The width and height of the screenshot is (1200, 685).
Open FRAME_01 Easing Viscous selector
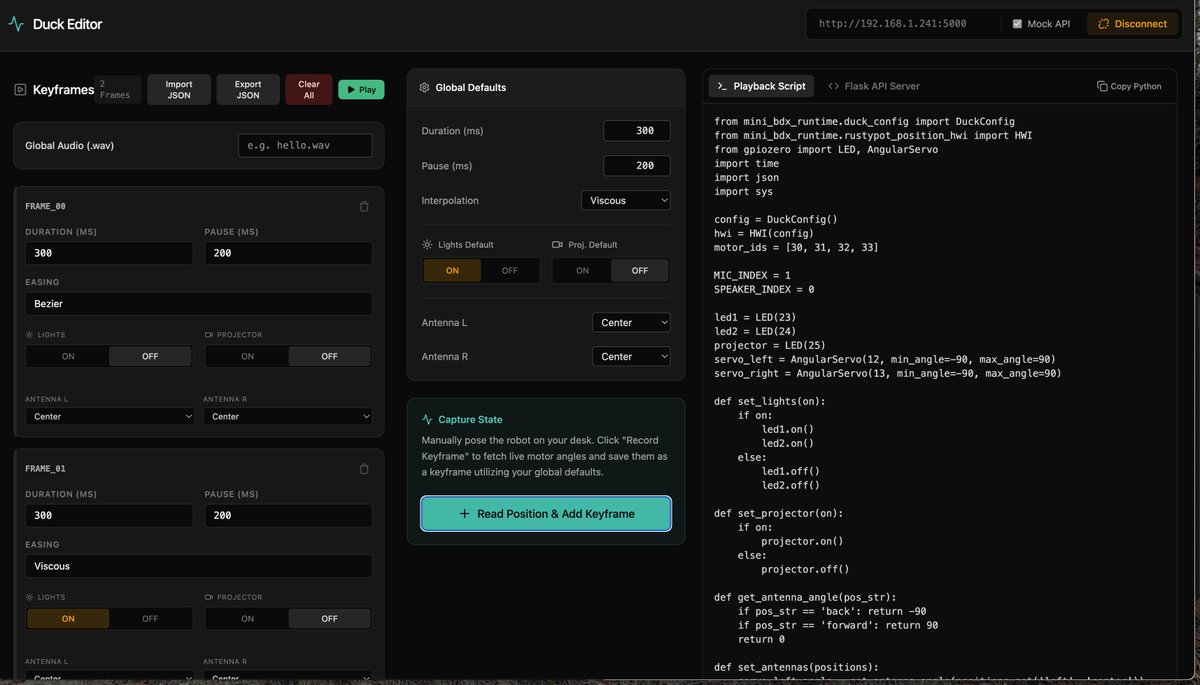coord(199,566)
